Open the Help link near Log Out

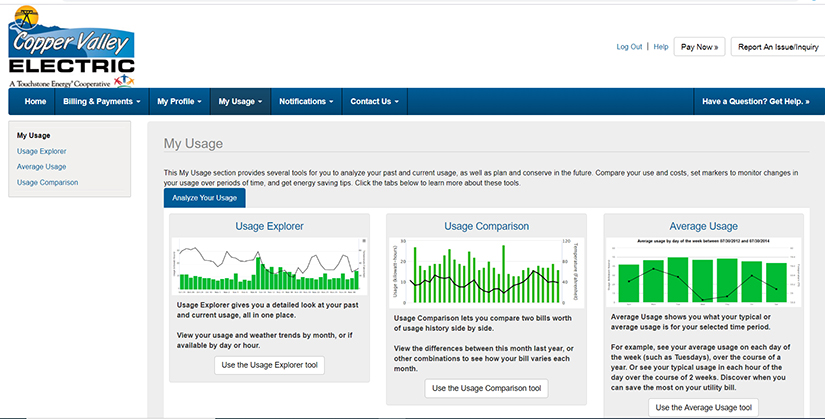[660, 47]
